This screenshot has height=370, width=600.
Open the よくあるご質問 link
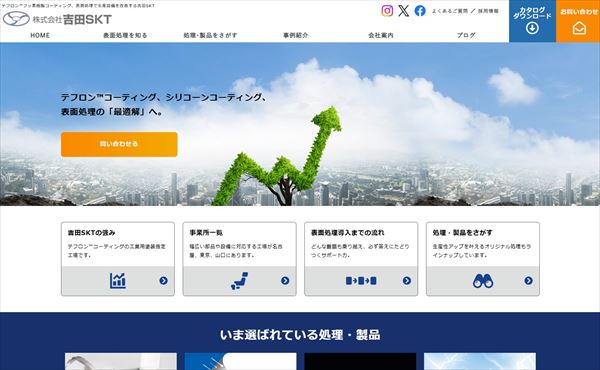450,11
